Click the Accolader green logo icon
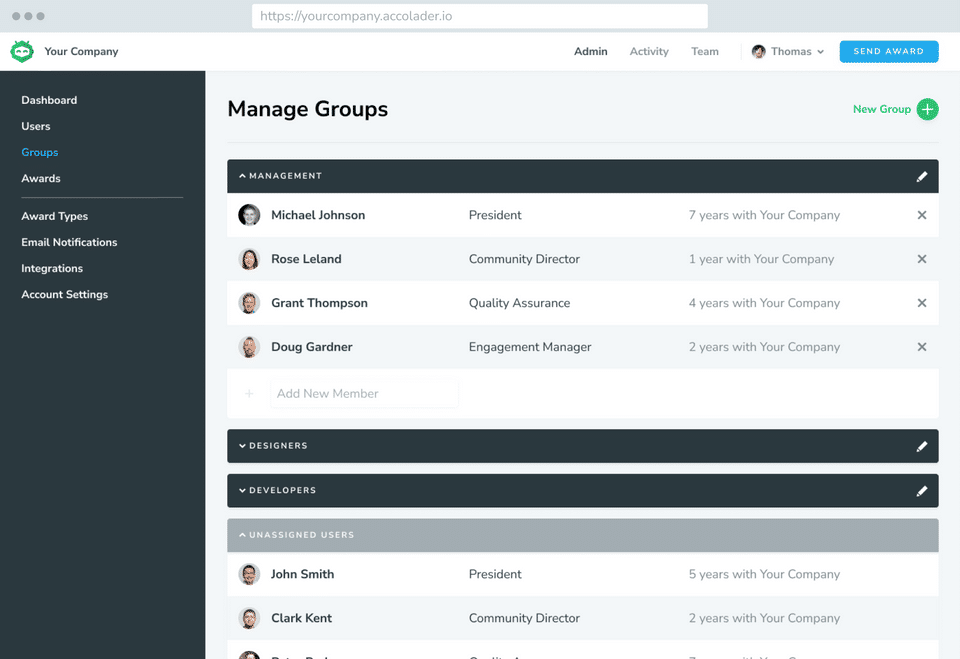This screenshot has height=659, width=960. pos(22,52)
